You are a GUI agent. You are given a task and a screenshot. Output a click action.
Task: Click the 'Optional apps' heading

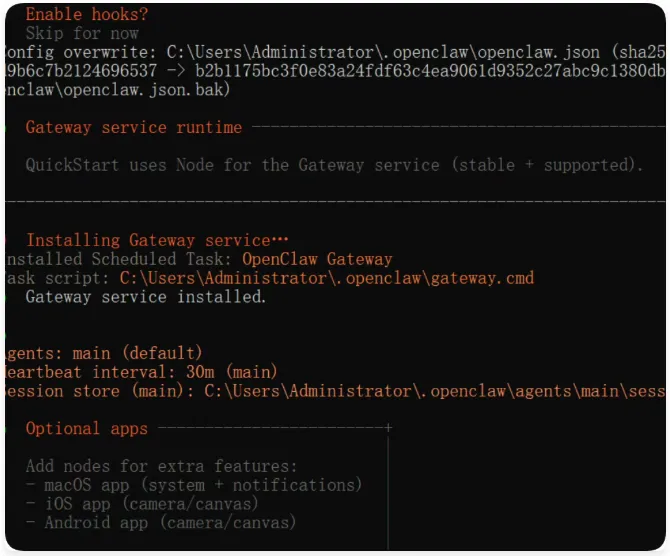(87, 429)
